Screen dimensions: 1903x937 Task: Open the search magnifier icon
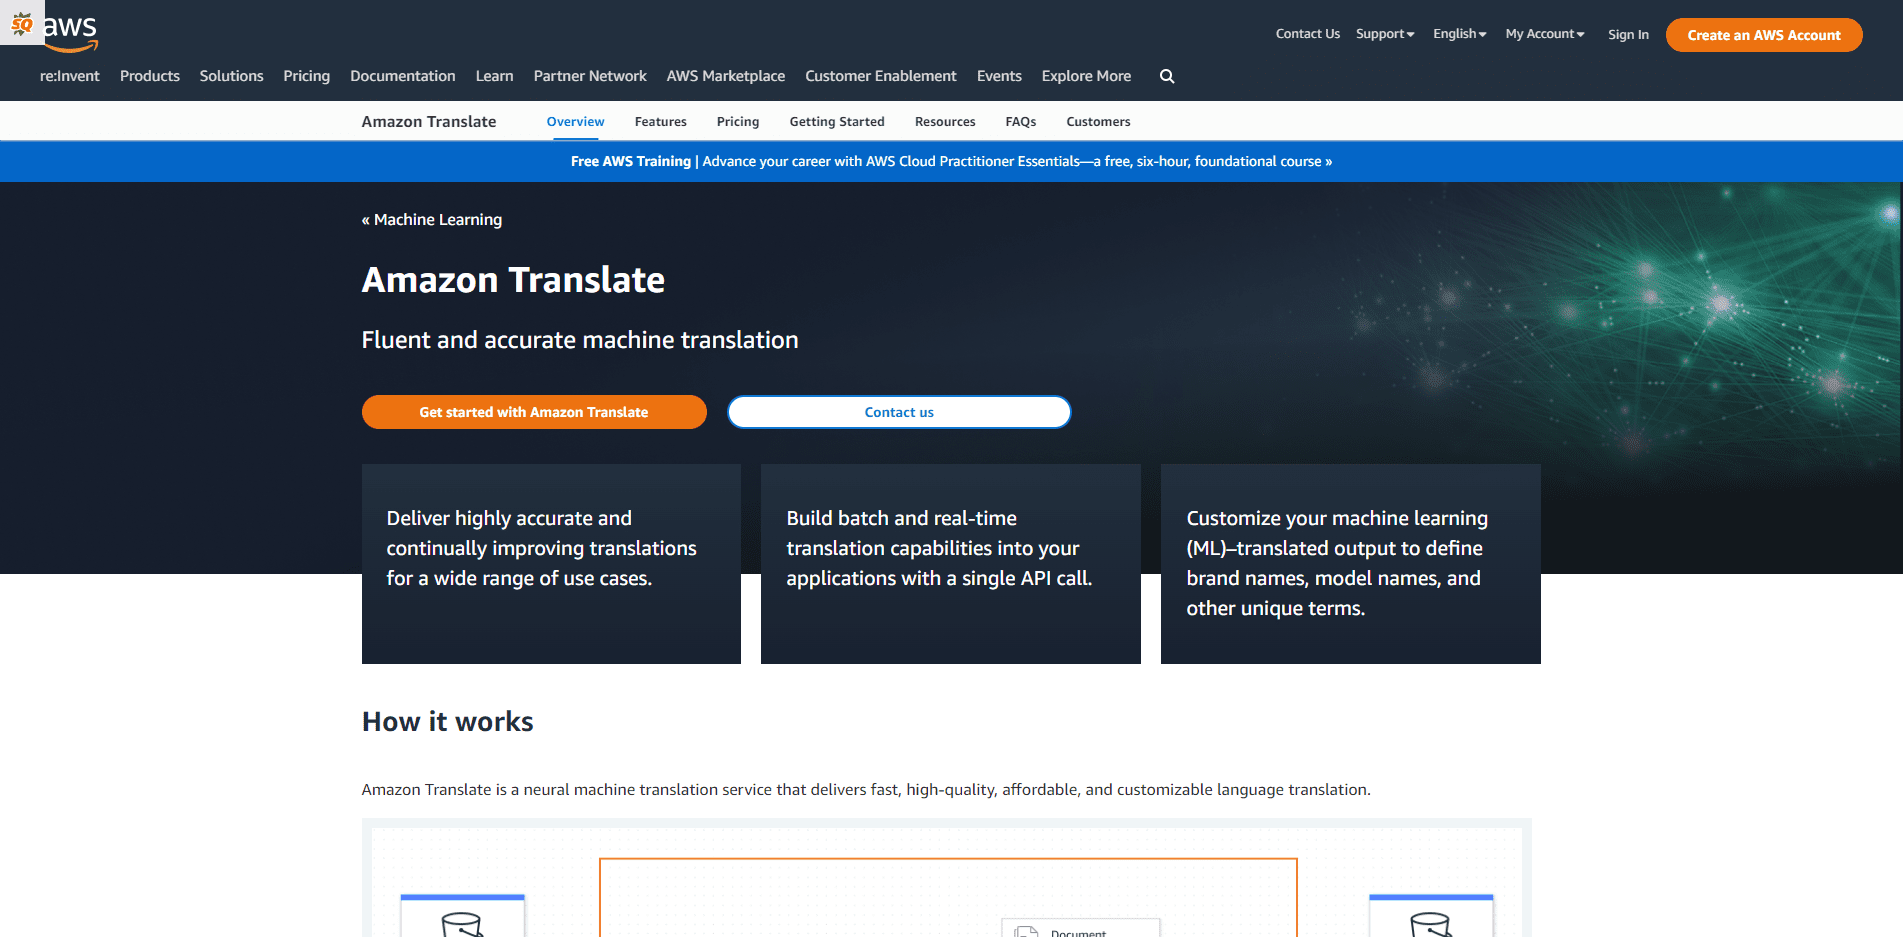(1166, 76)
